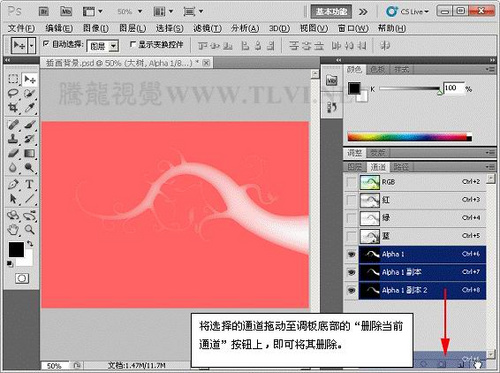Select the Dodge tool
This screenshot has width=500, height=373.
pyautogui.click(x=30, y=168)
